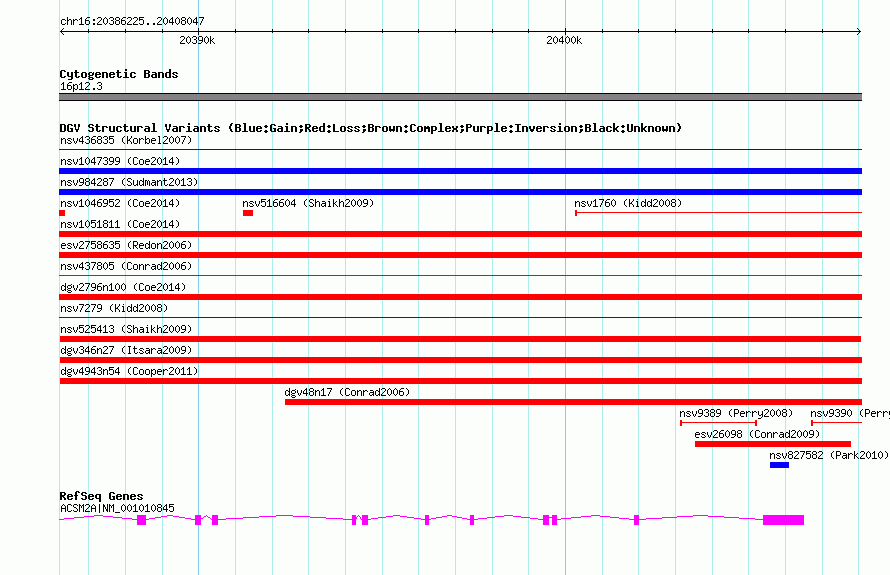Image resolution: width=890 pixels, height=575 pixels.
Task: Click the Cytogenetic Bands track title
Action: [x=119, y=74]
